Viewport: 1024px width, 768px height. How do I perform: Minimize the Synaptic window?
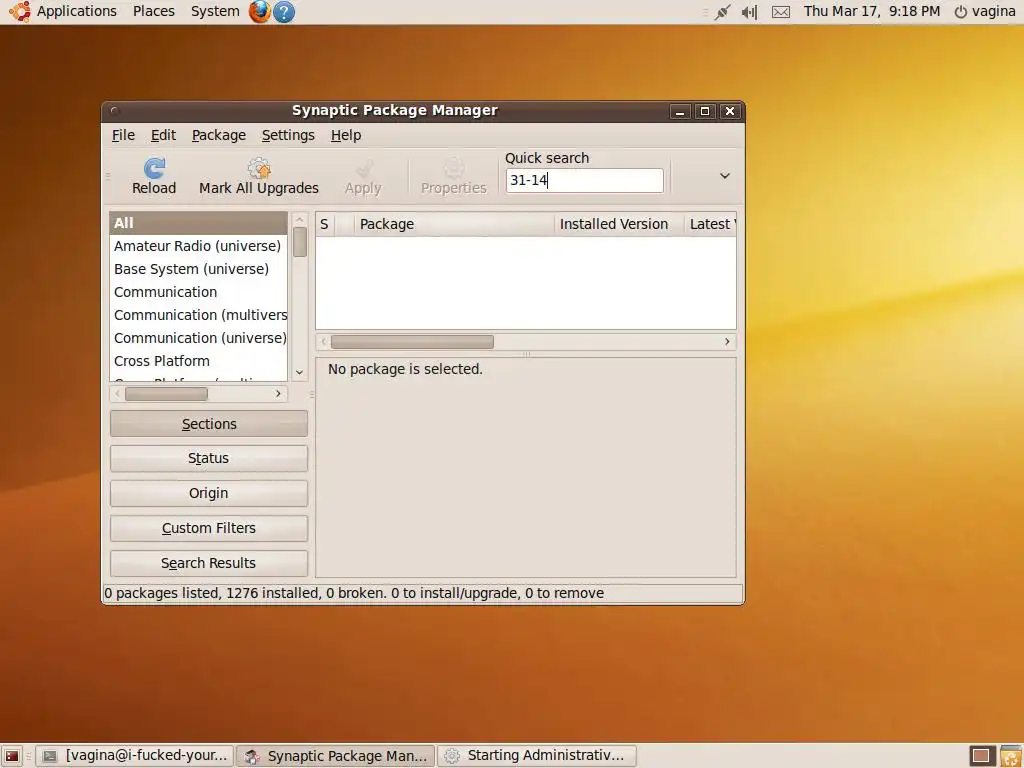point(680,112)
